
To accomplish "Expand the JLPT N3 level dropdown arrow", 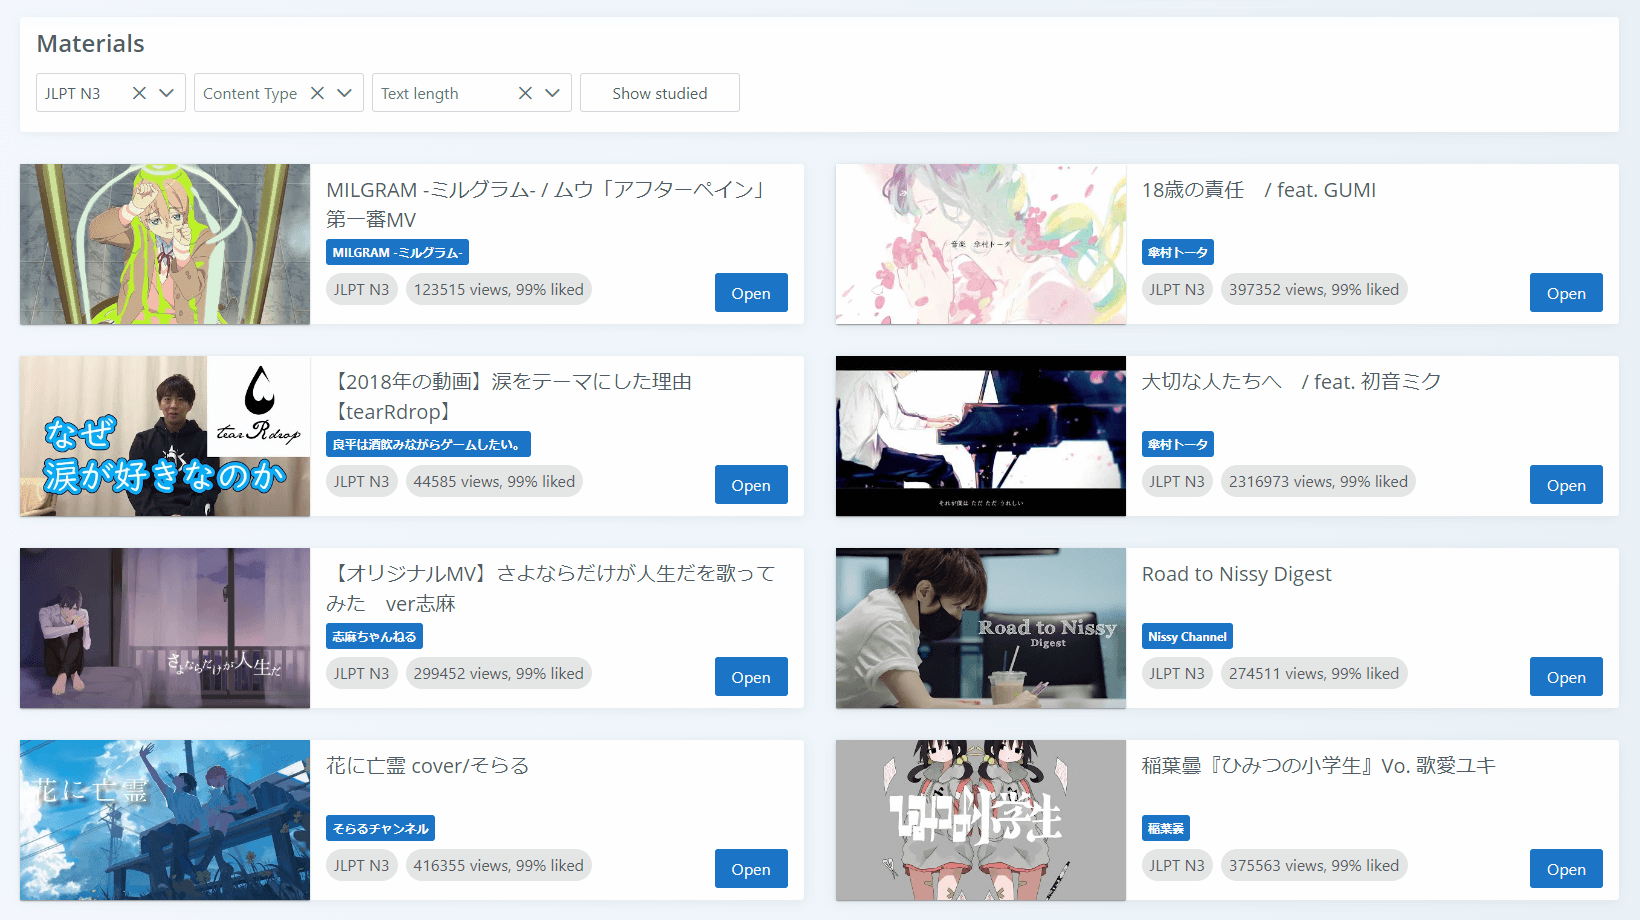I will pyautogui.click(x=167, y=93).
